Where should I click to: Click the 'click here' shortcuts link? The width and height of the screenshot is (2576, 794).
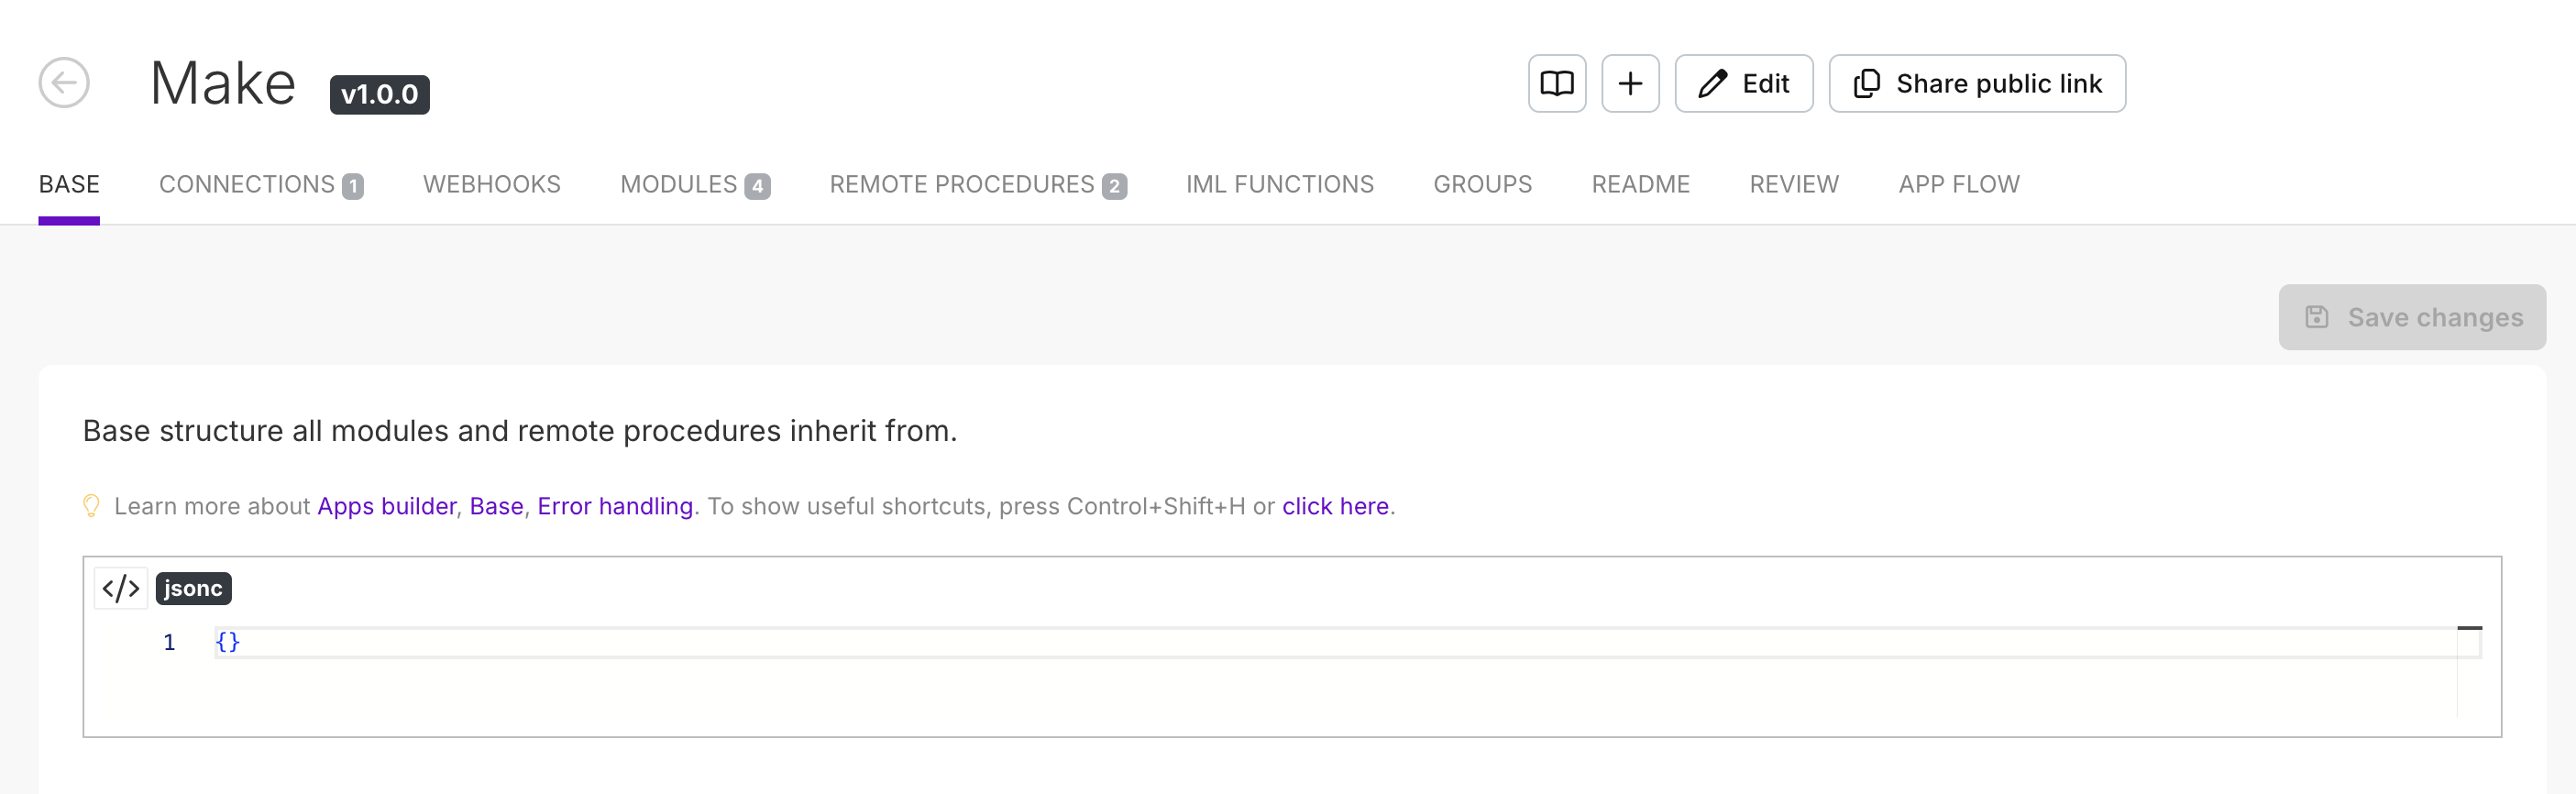coord(1335,506)
